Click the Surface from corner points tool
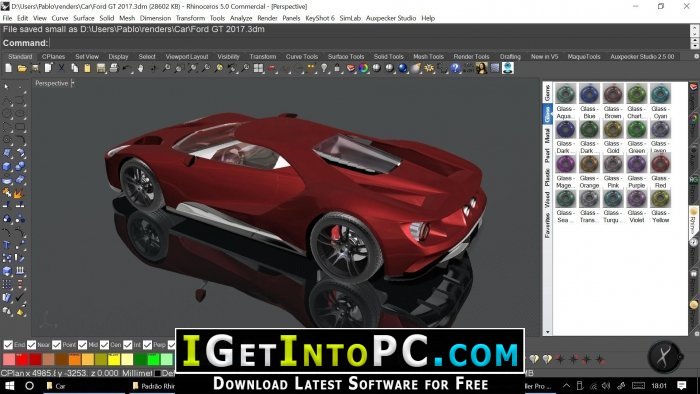Image resolution: width=700 pixels, height=394 pixels. point(7,153)
